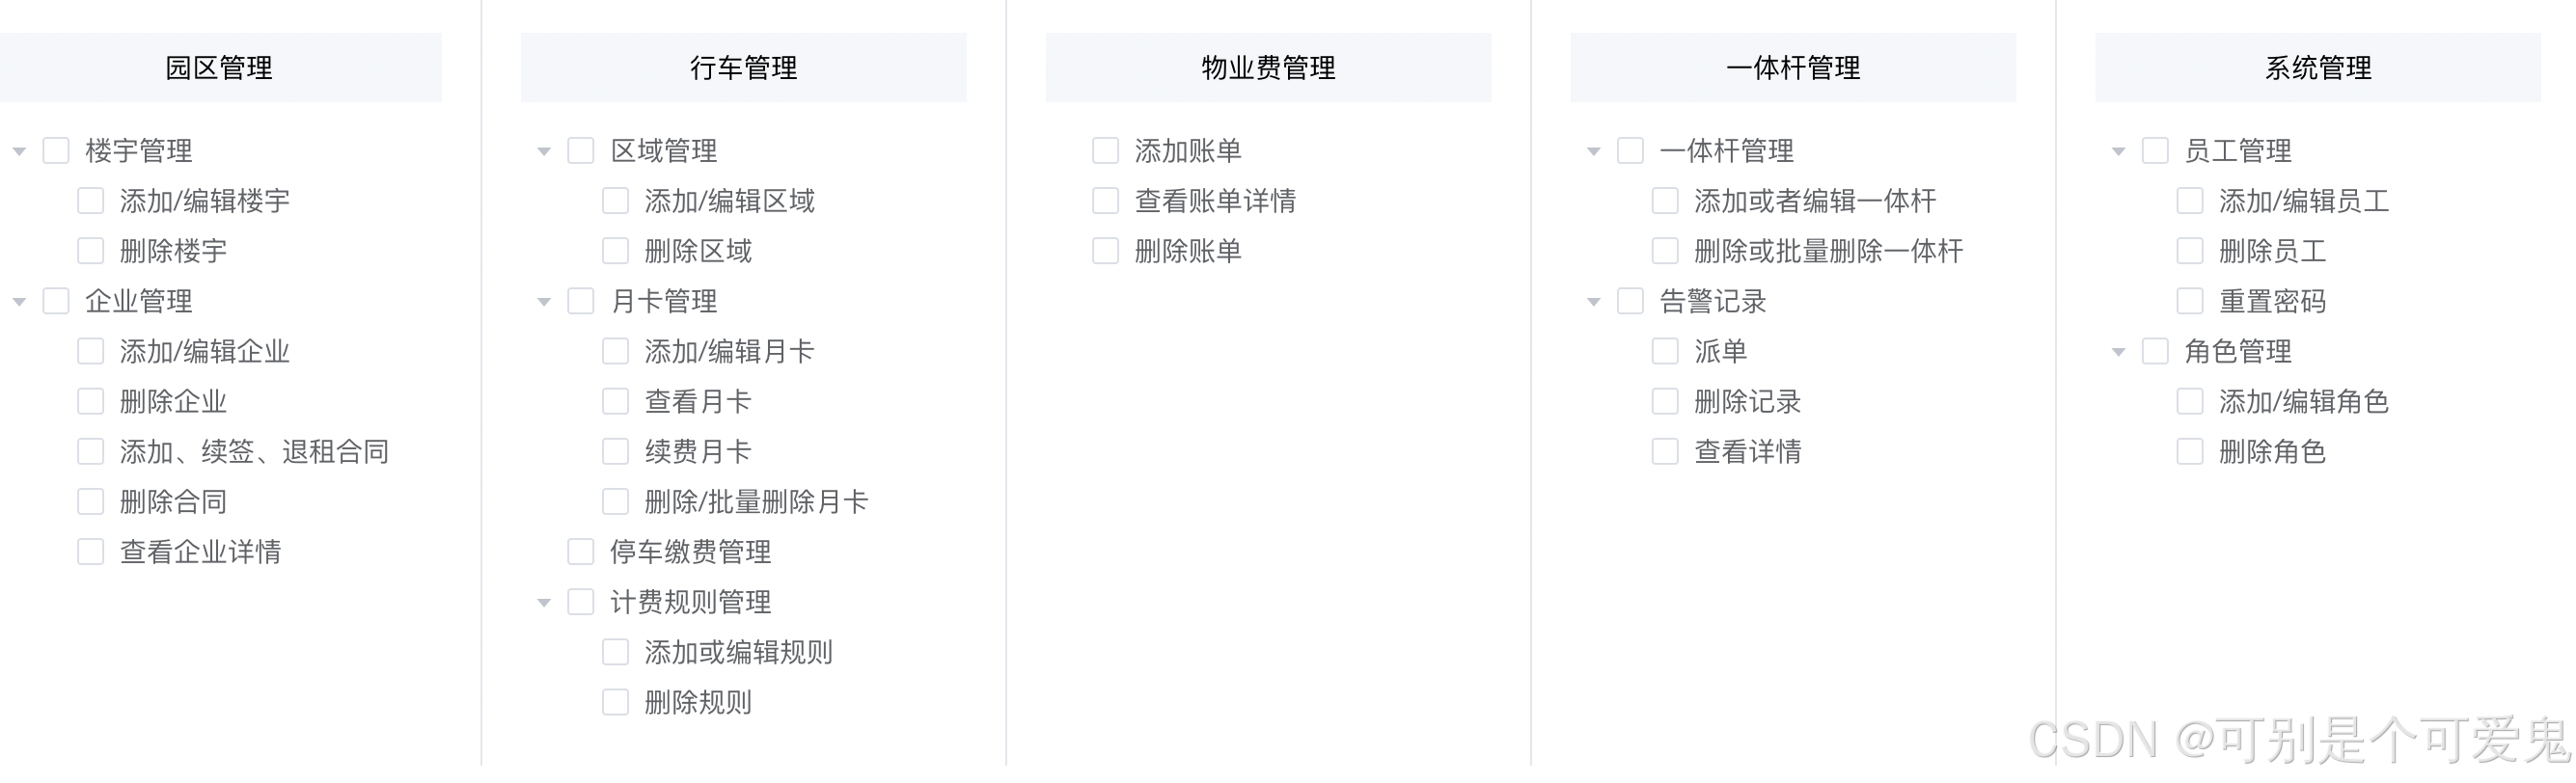2576x783 pixels.
Task: Check 添加/编辑企业 under 企业管理
Action: tap(90, 350)
